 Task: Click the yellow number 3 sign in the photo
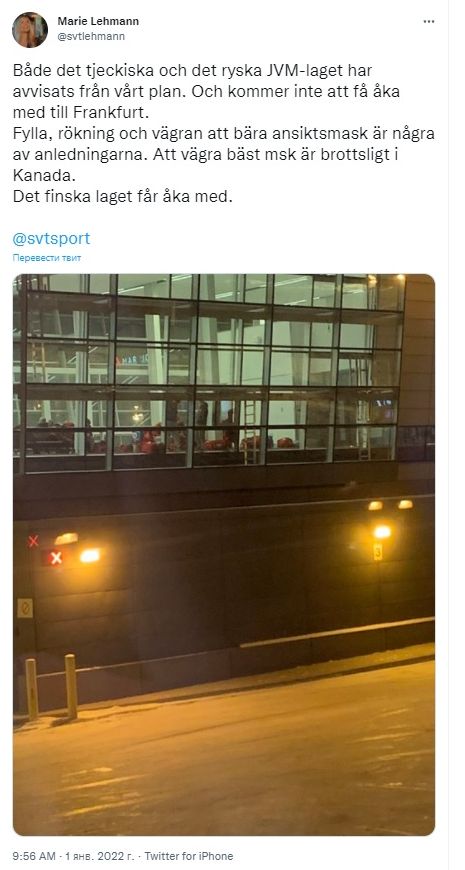[x=377, y=552]
